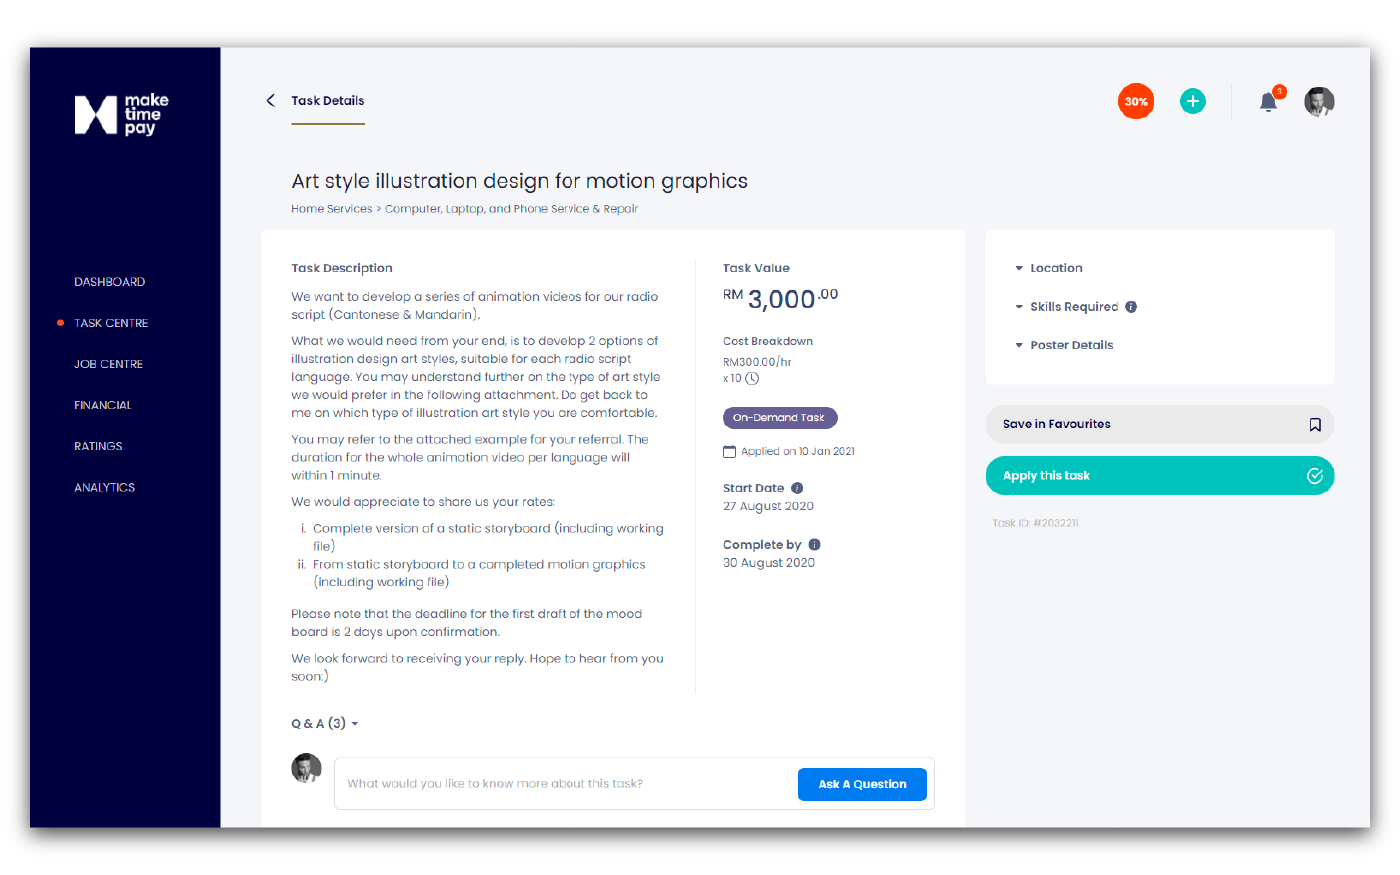The width and height of the screenshot is (1400, 875).
Task: Click the Apply this task button
Action: coord(1160,476)
